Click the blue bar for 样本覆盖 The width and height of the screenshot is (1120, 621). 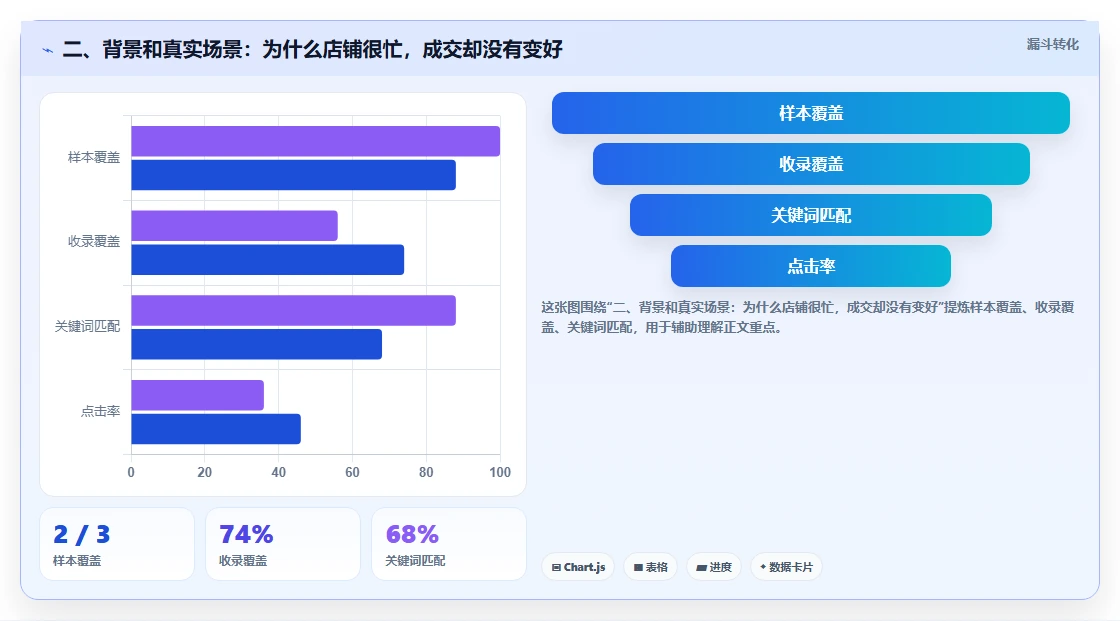[x=293, y=175]
